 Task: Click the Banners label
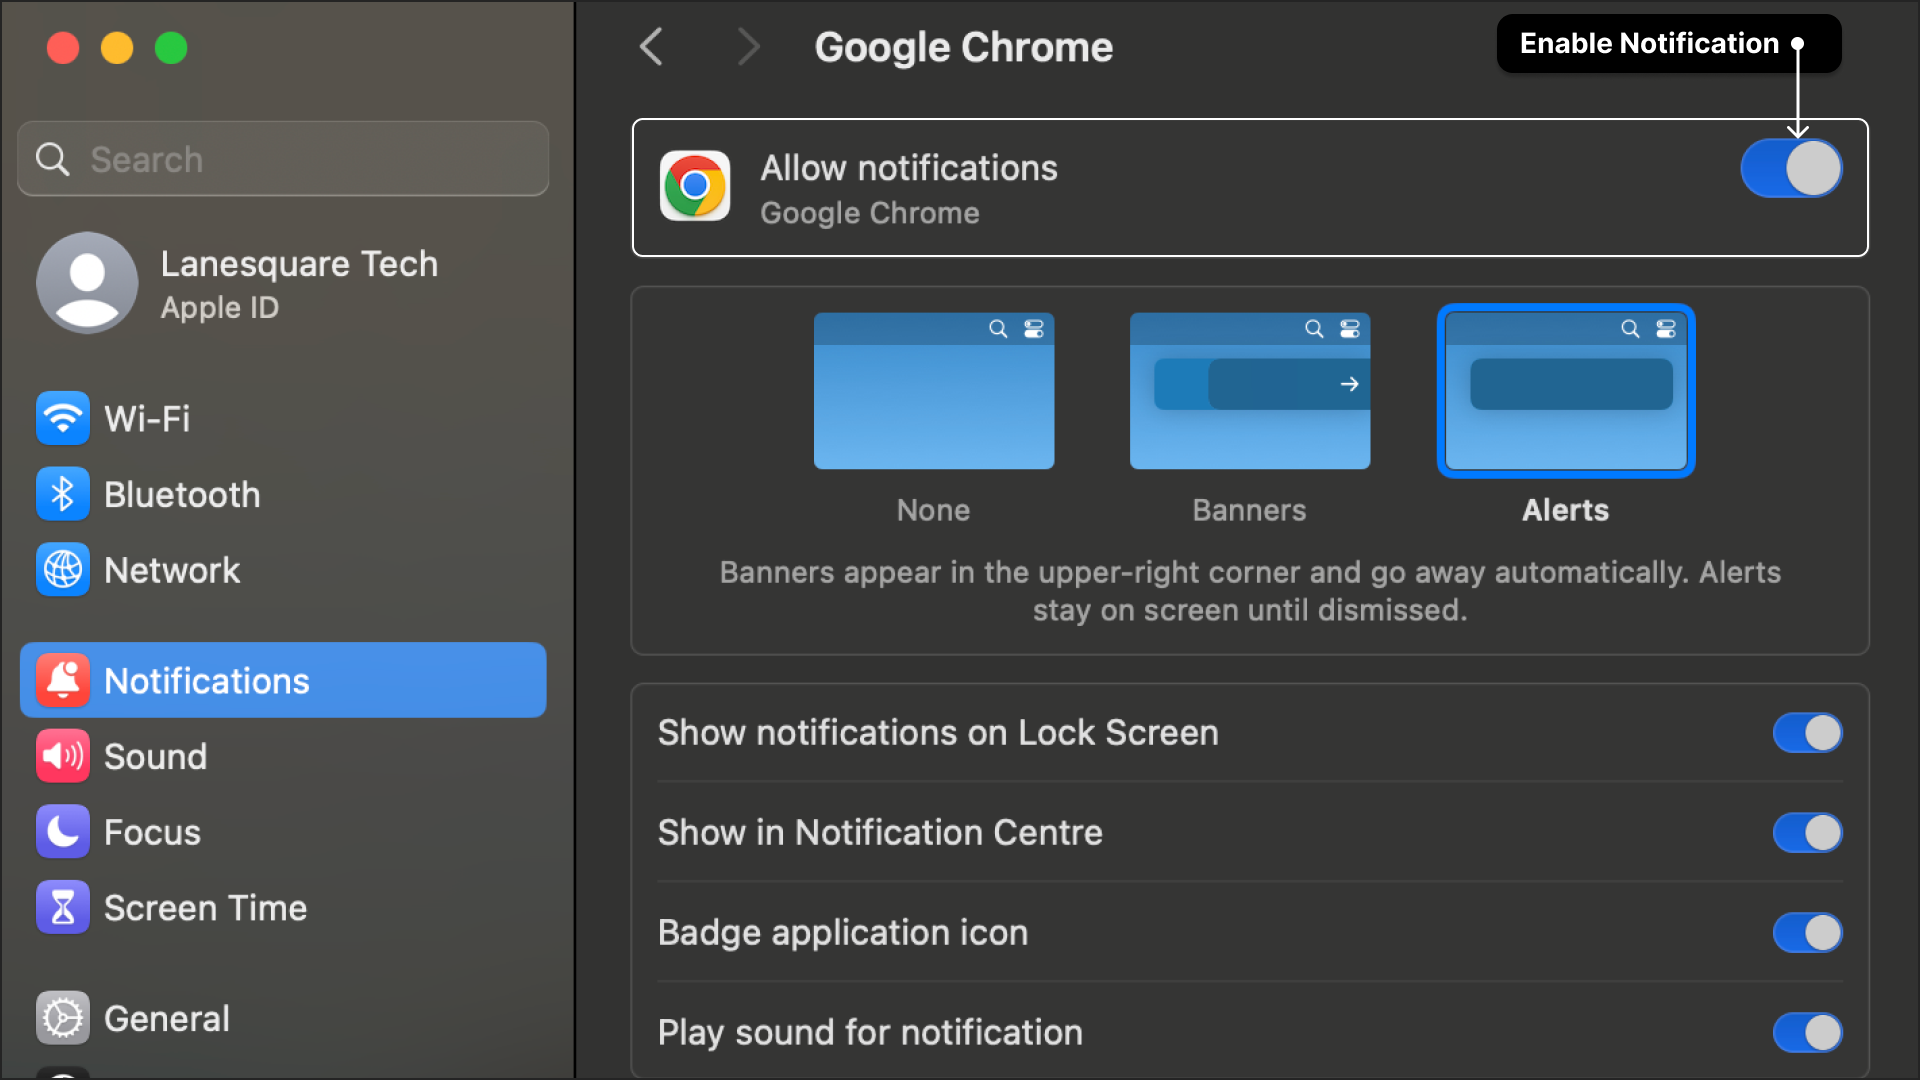(1249, 510)
